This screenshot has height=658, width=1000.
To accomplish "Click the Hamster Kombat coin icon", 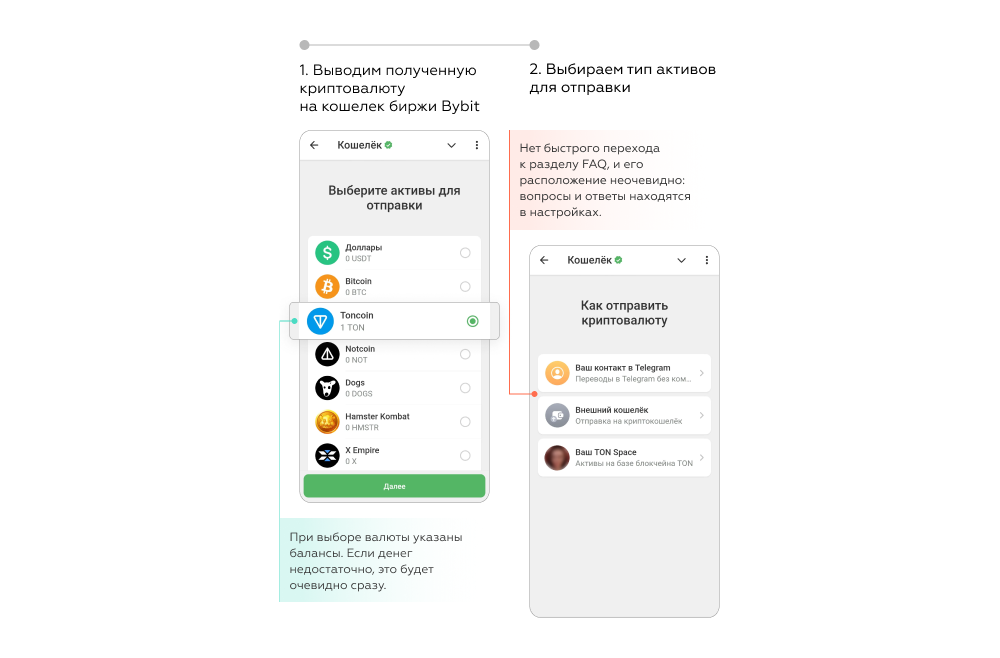I will coord(327,421).
